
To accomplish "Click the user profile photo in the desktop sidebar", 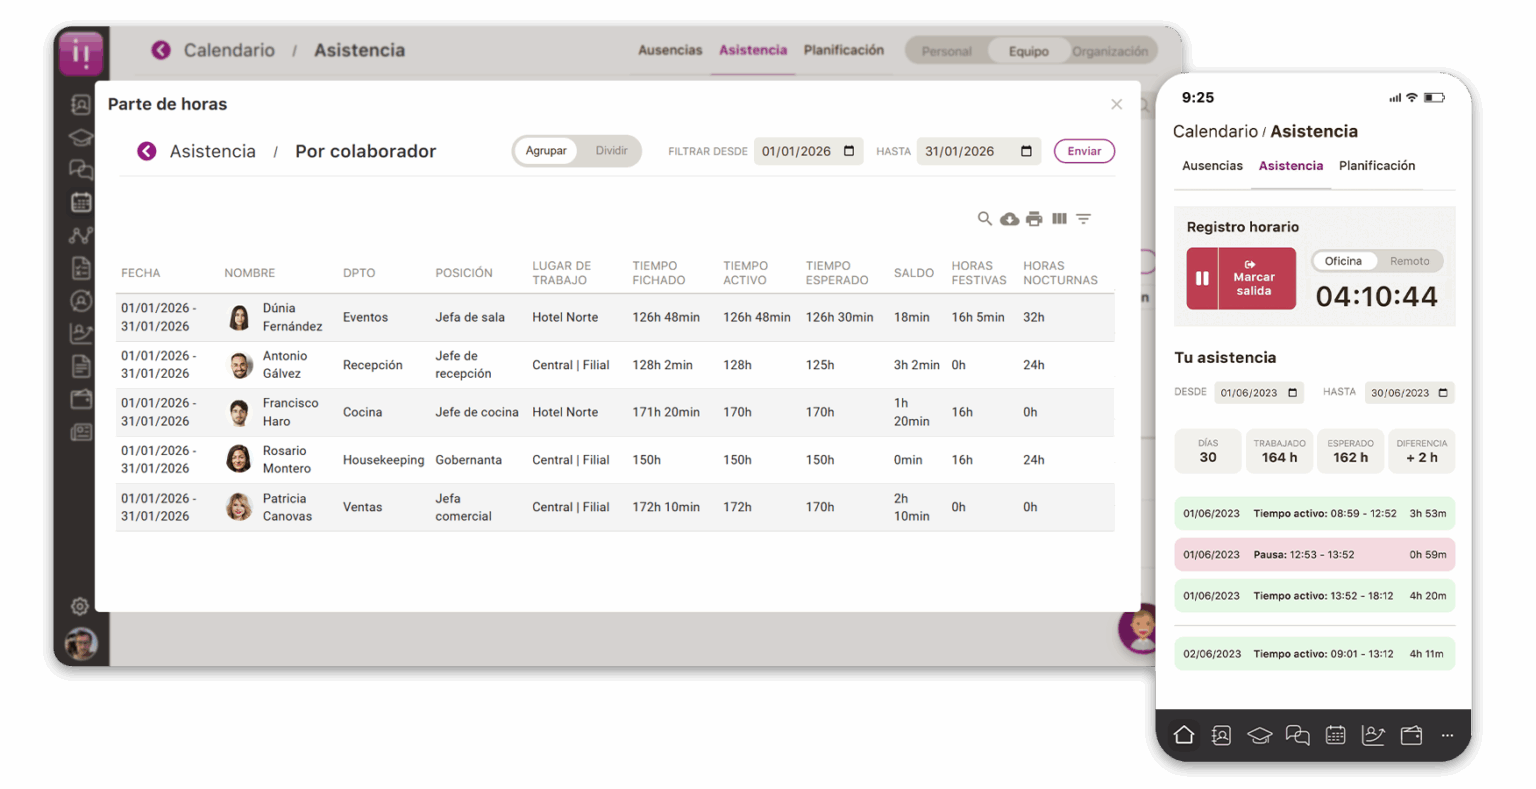I will [x=81, y=644].
